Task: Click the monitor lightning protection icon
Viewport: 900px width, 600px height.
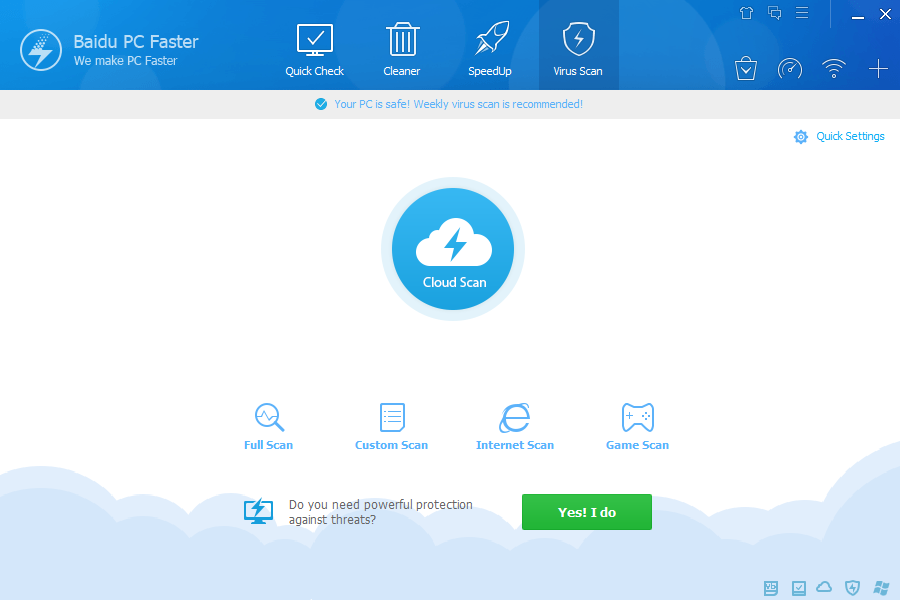Action: pyautogui.click(x=258, y=511)
